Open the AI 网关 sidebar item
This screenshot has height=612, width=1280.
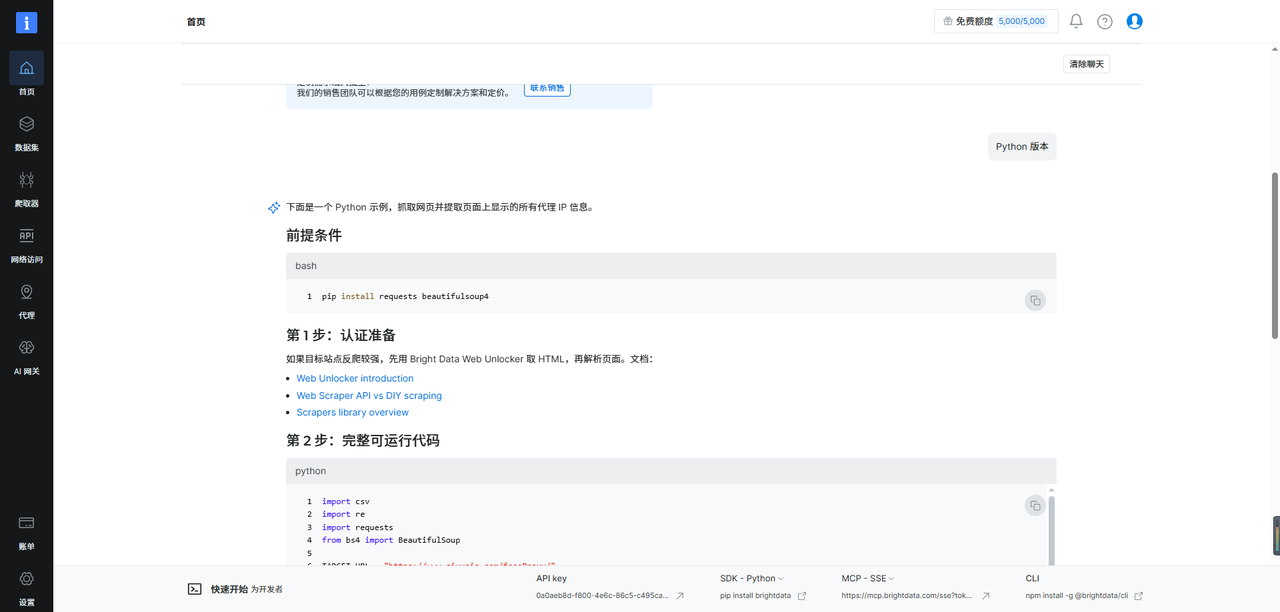[26, 356]
